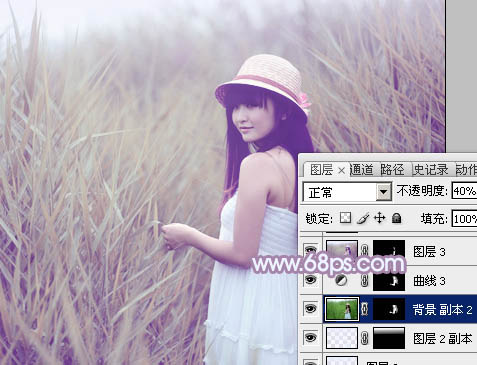The height and width of the screenshot is (365, 477).
Task: Select the 图层 (Layers) tab
Action: point(321,170)
